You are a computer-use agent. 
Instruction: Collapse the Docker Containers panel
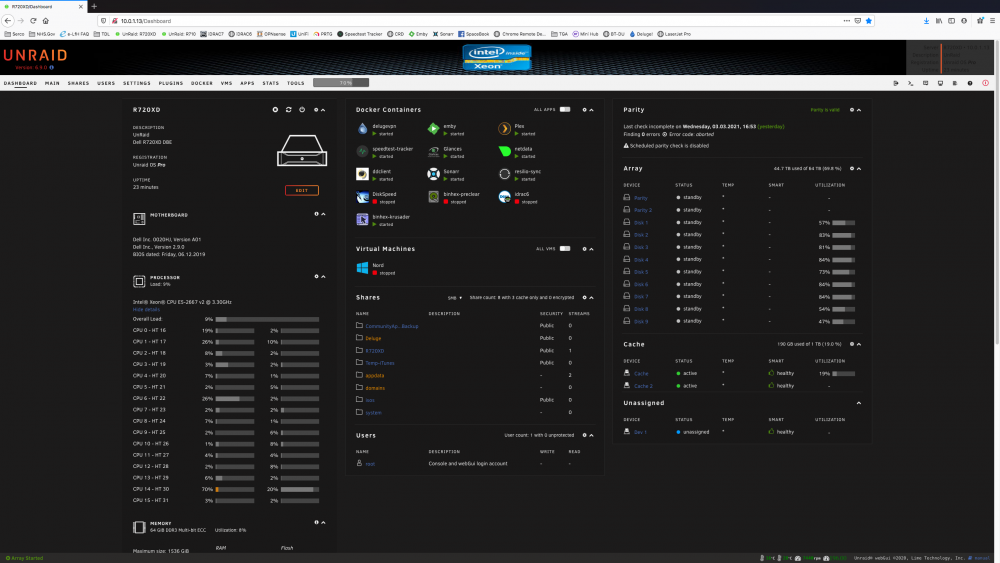[x=591, y=110]
